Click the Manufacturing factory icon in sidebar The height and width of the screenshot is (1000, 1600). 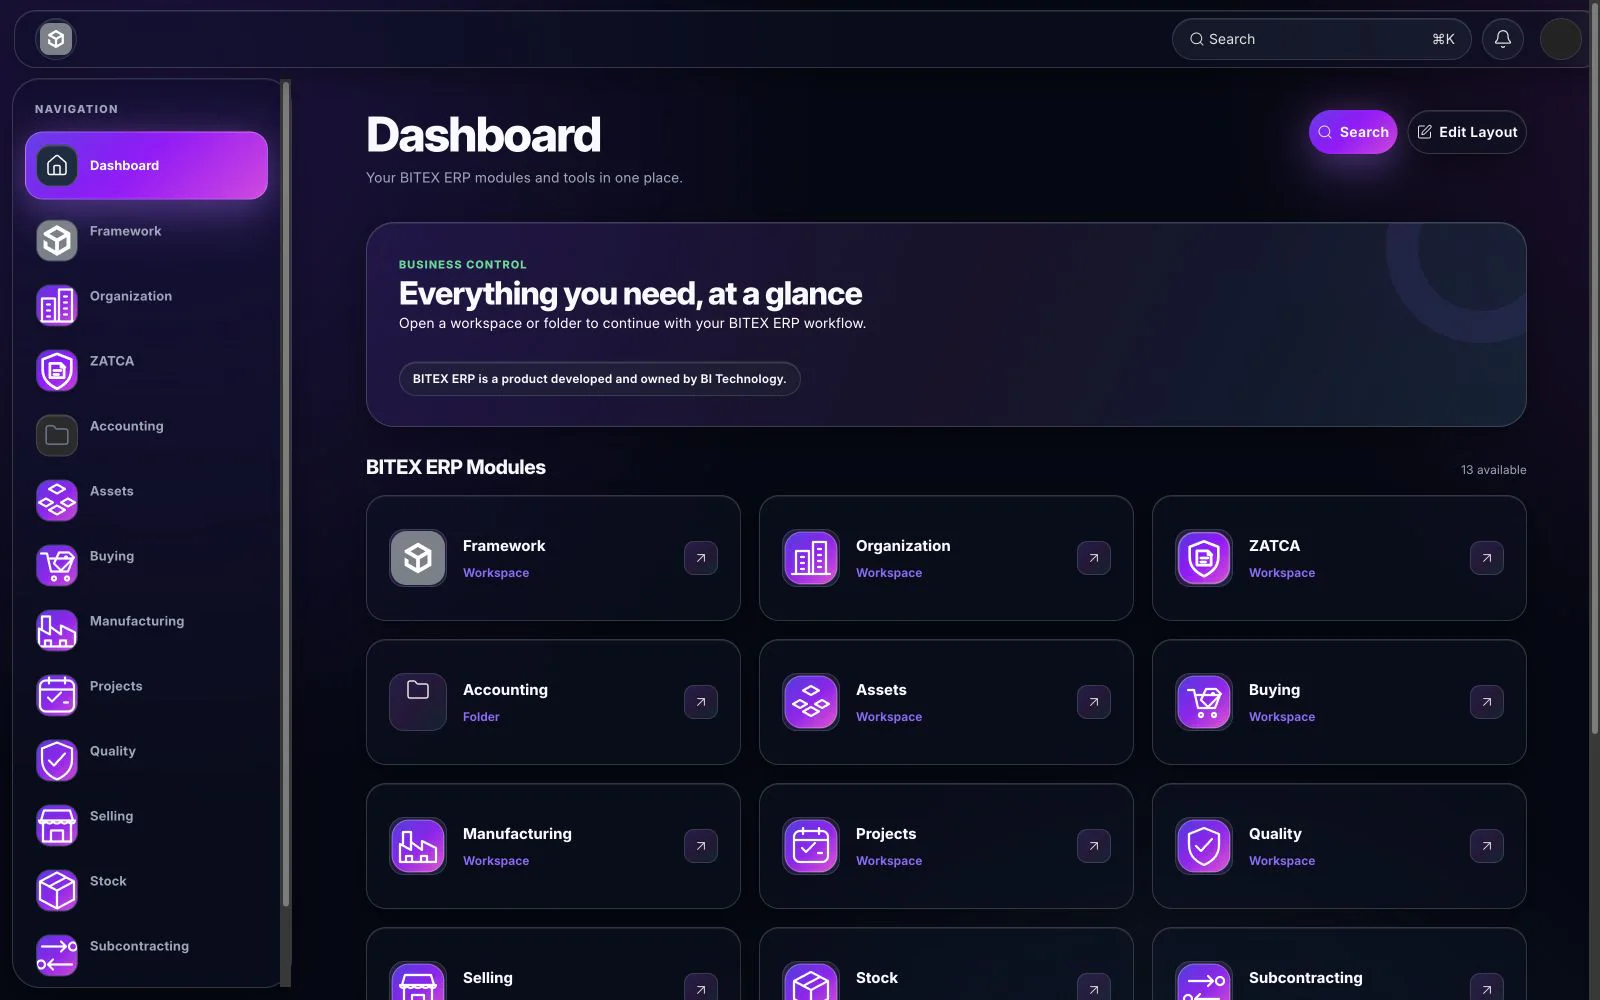coord(57,630)
